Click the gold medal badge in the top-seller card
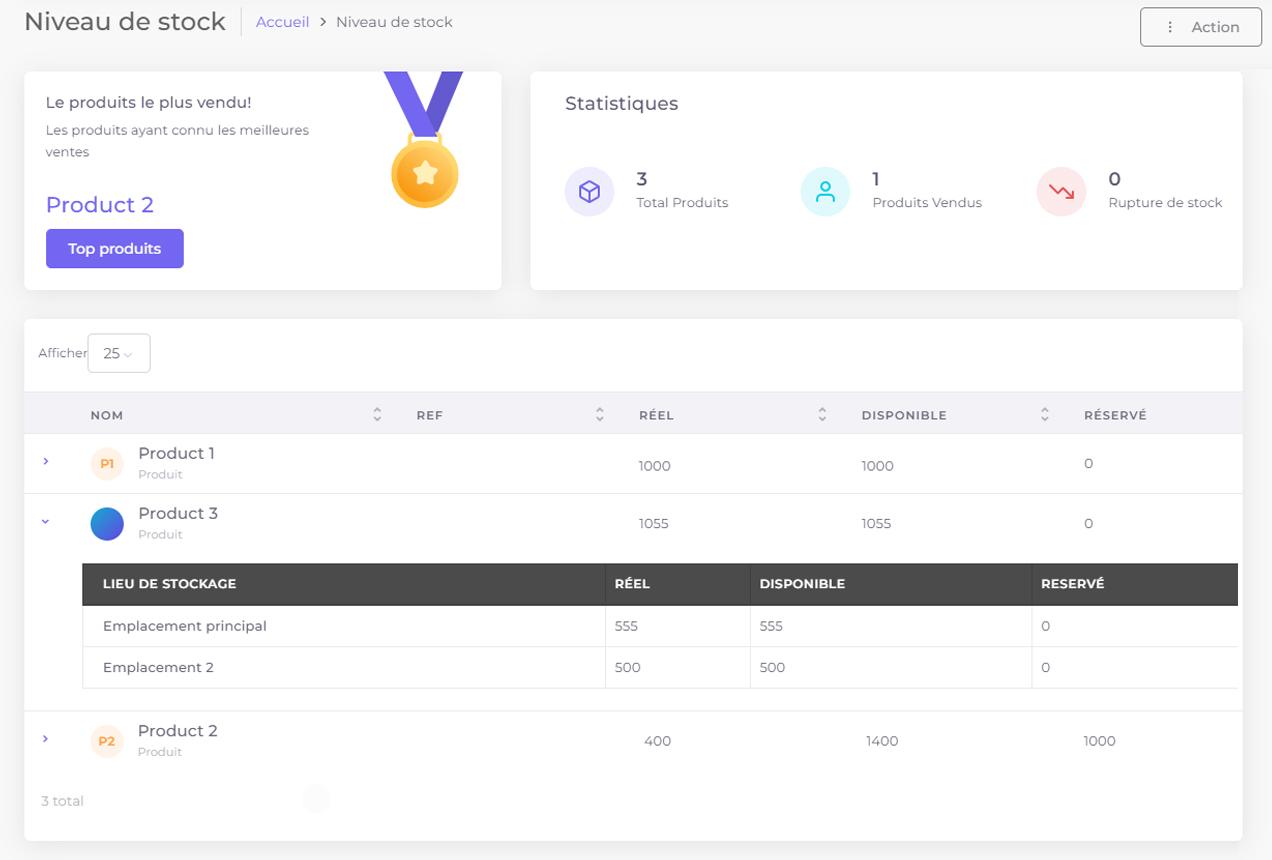Screen dimensions: 1272x860 coord(425,172)
